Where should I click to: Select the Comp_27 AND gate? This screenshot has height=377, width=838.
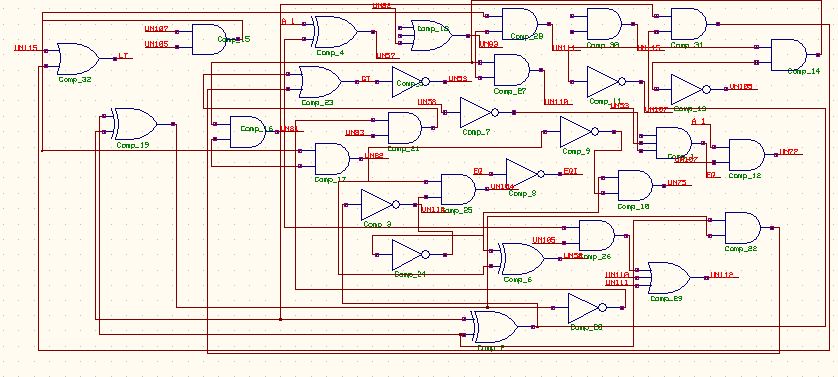click(x=511, y=70)
